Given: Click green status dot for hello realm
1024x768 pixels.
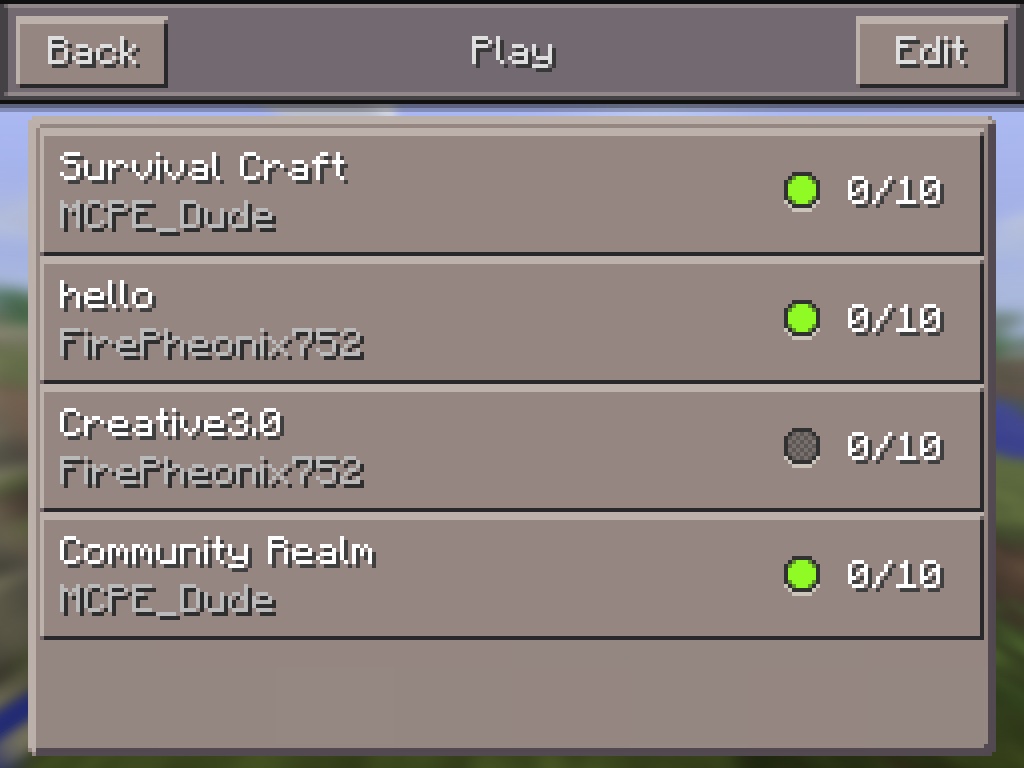Looking at the screenshot, I should click(802, 319).
